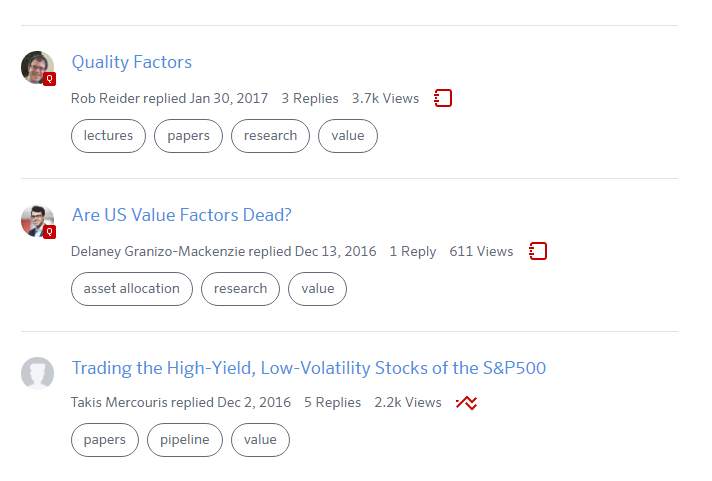Click notebook icon on US Value Factors post

(538, 251)
